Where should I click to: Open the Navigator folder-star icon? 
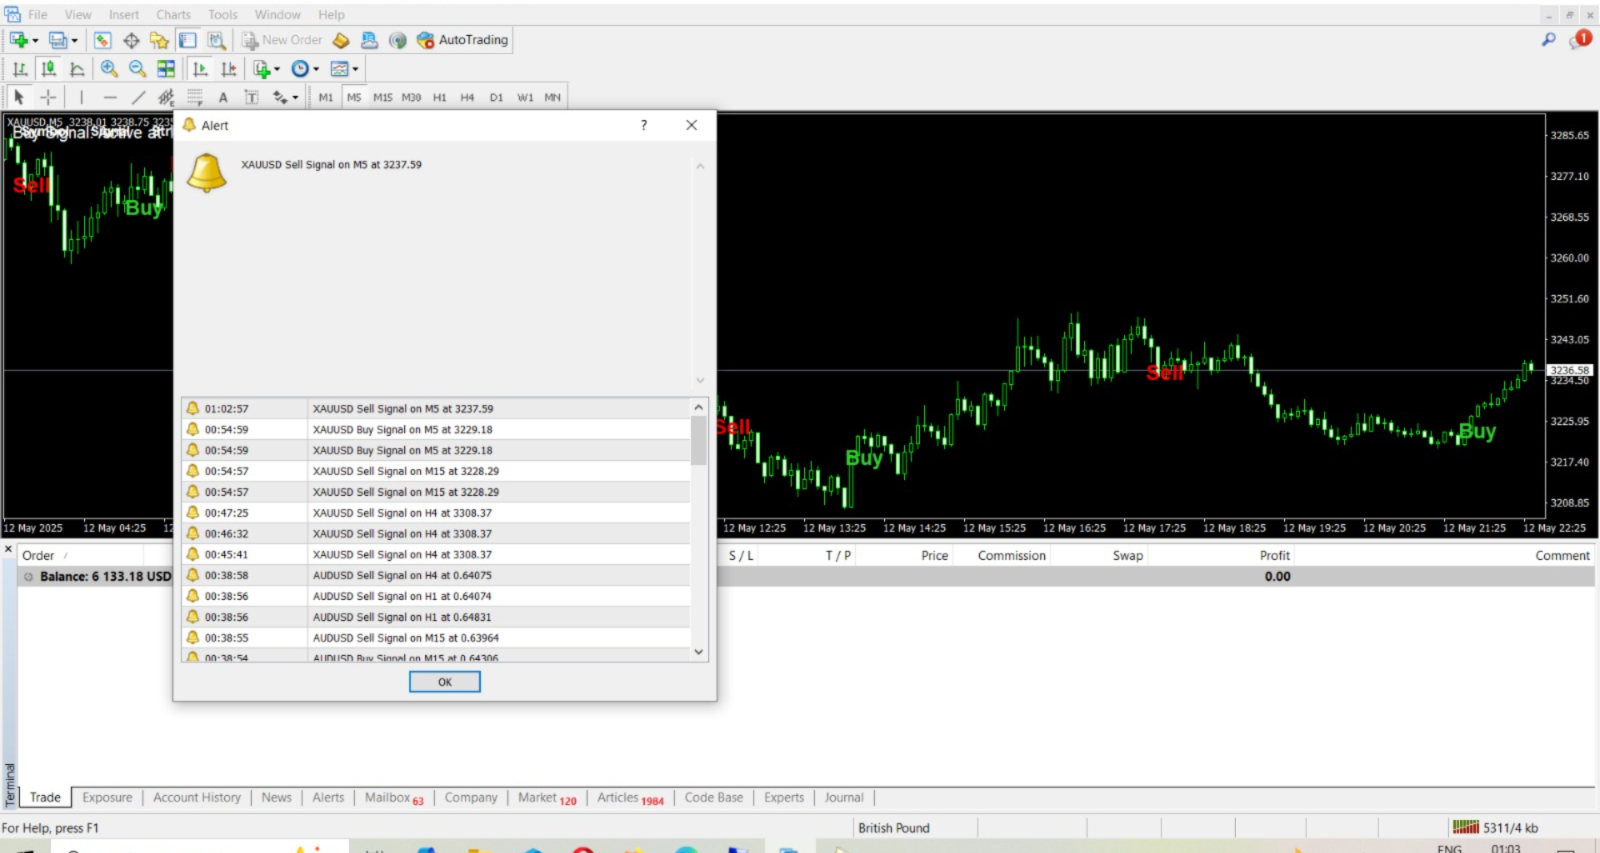[x=159, y=40]
